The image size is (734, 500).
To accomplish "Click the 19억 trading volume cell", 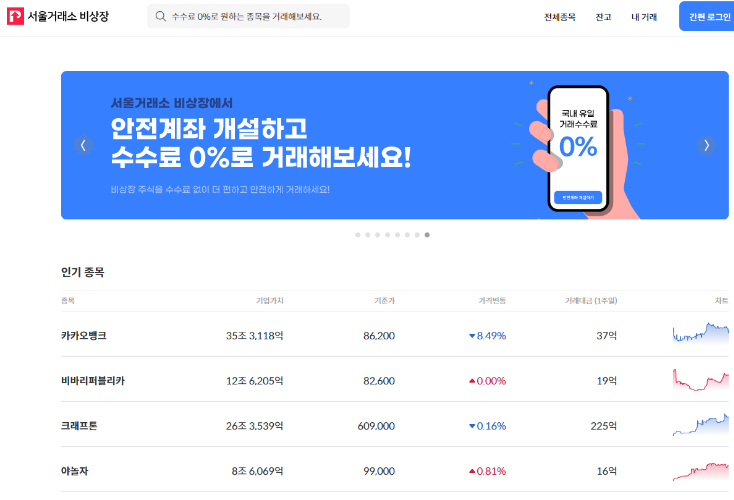I will 606,381.
